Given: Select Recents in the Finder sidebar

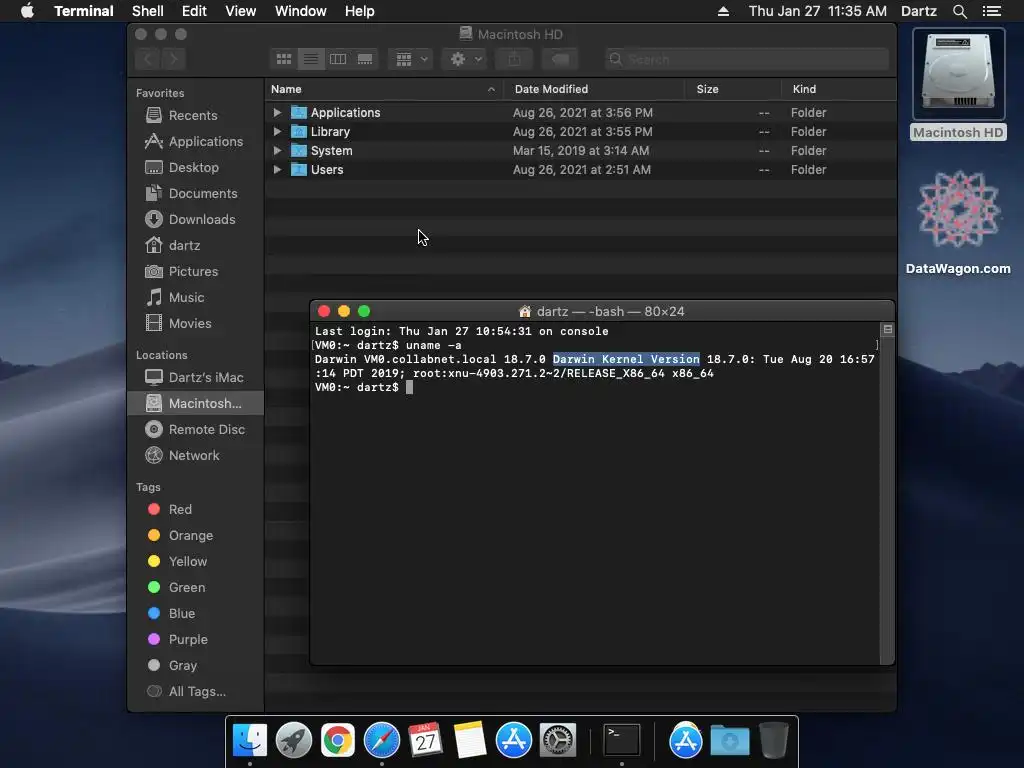Looking at the screenshot, I should coord(196,116).
